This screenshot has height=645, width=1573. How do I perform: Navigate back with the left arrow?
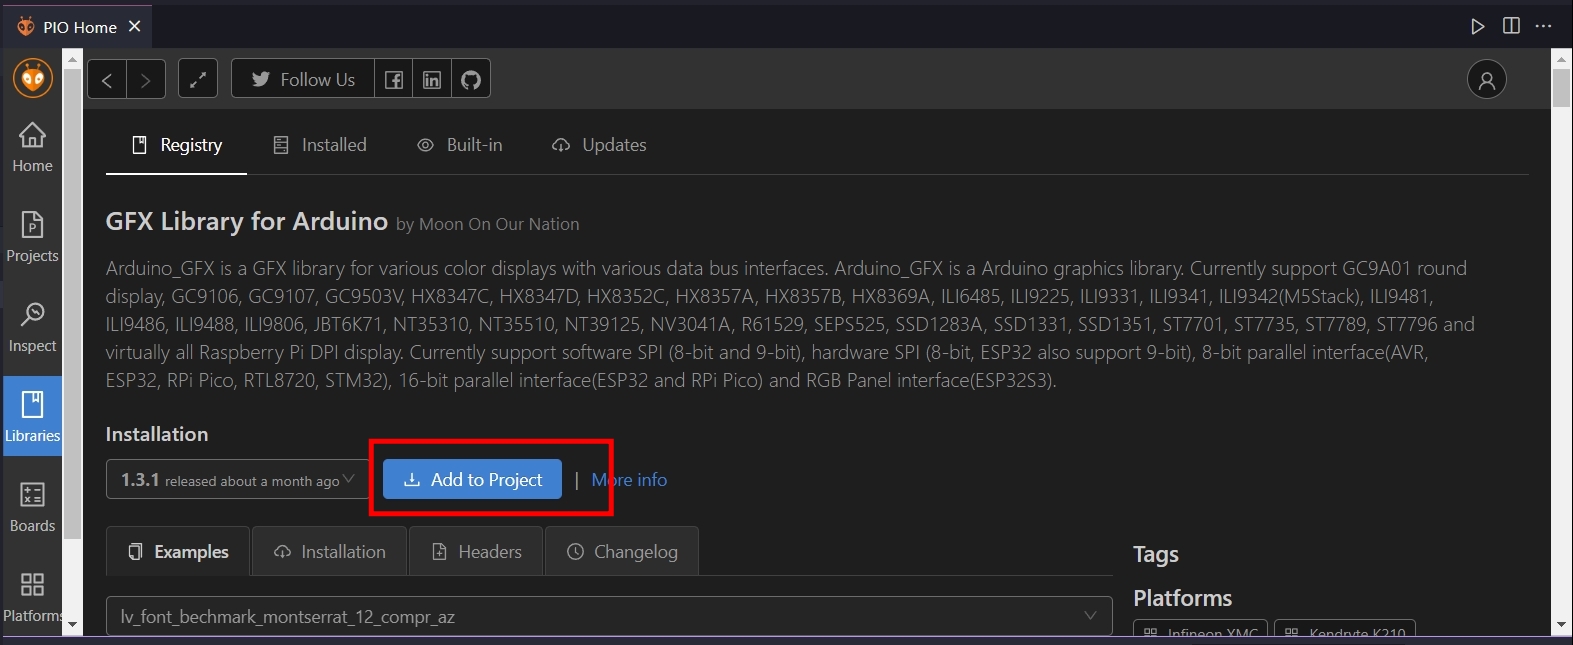coord(107,80)
